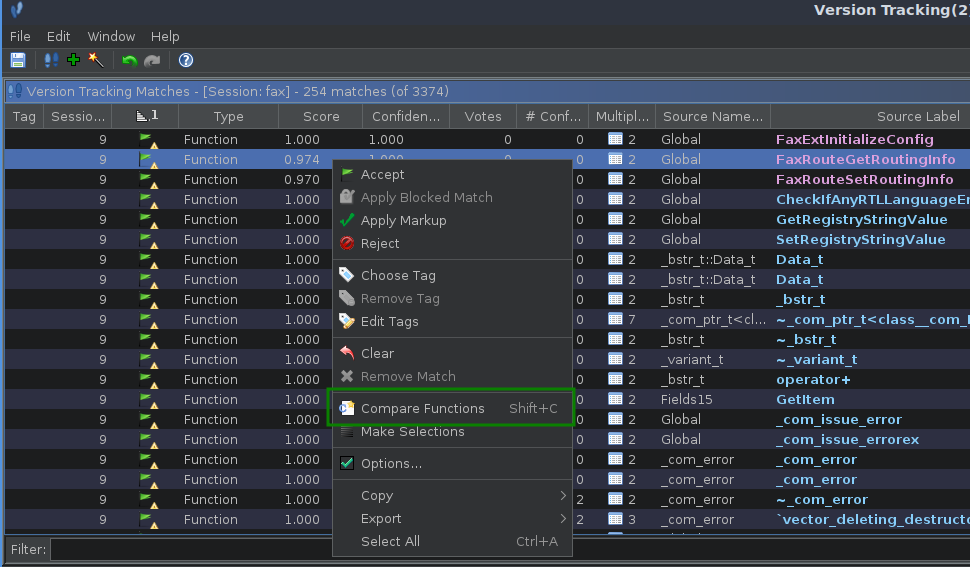Click the Score column header
Image resolution: width=970 pixels, height=567 pixels.
pyautogui.click(x=321, y=117)
